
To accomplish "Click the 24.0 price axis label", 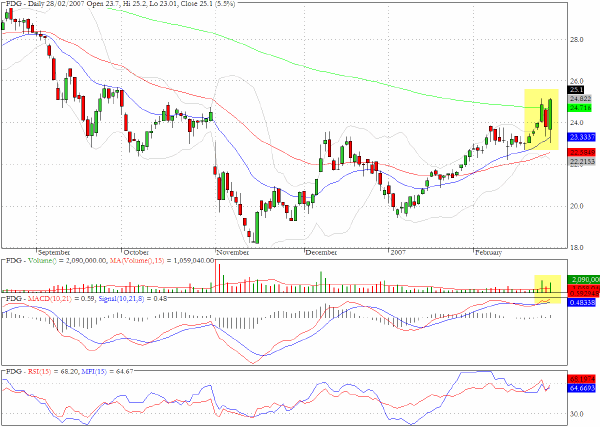I will coord(576,123).
